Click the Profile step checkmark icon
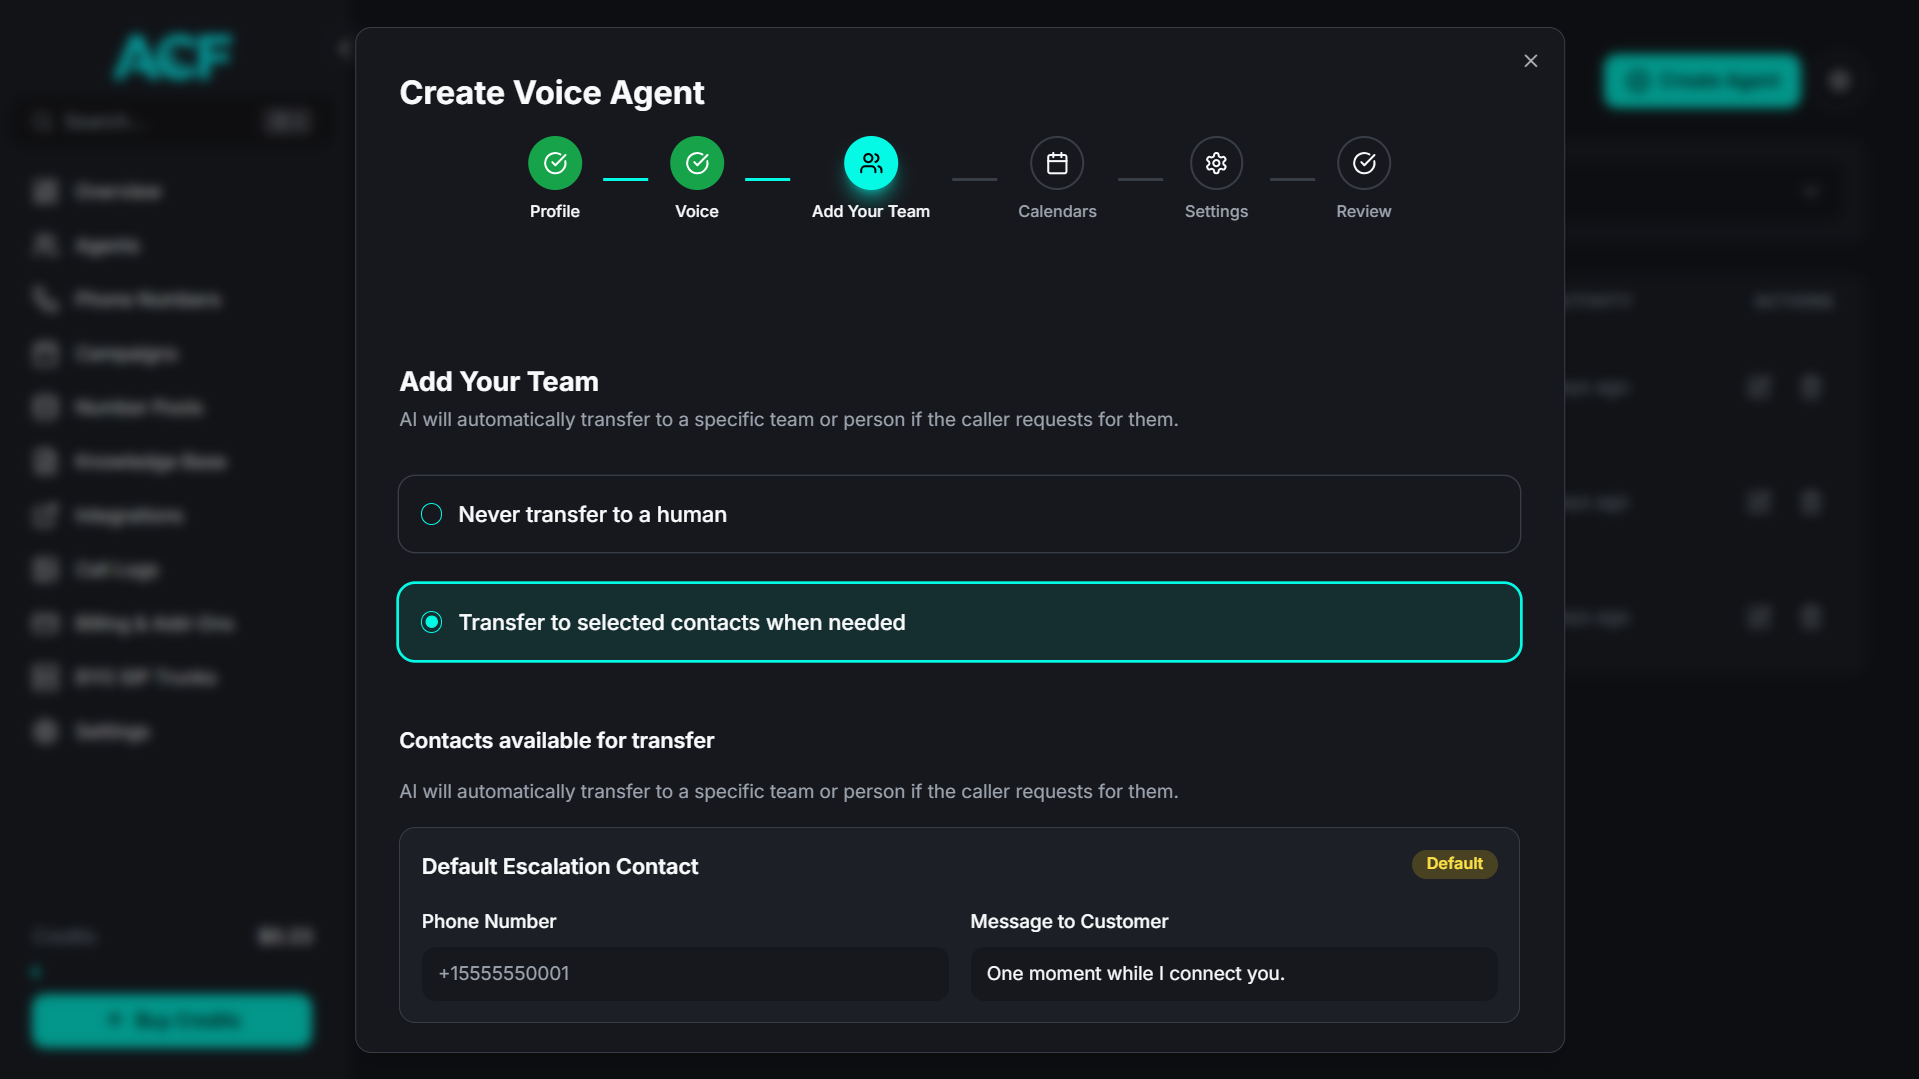1919x1079 pixels. 555,163
